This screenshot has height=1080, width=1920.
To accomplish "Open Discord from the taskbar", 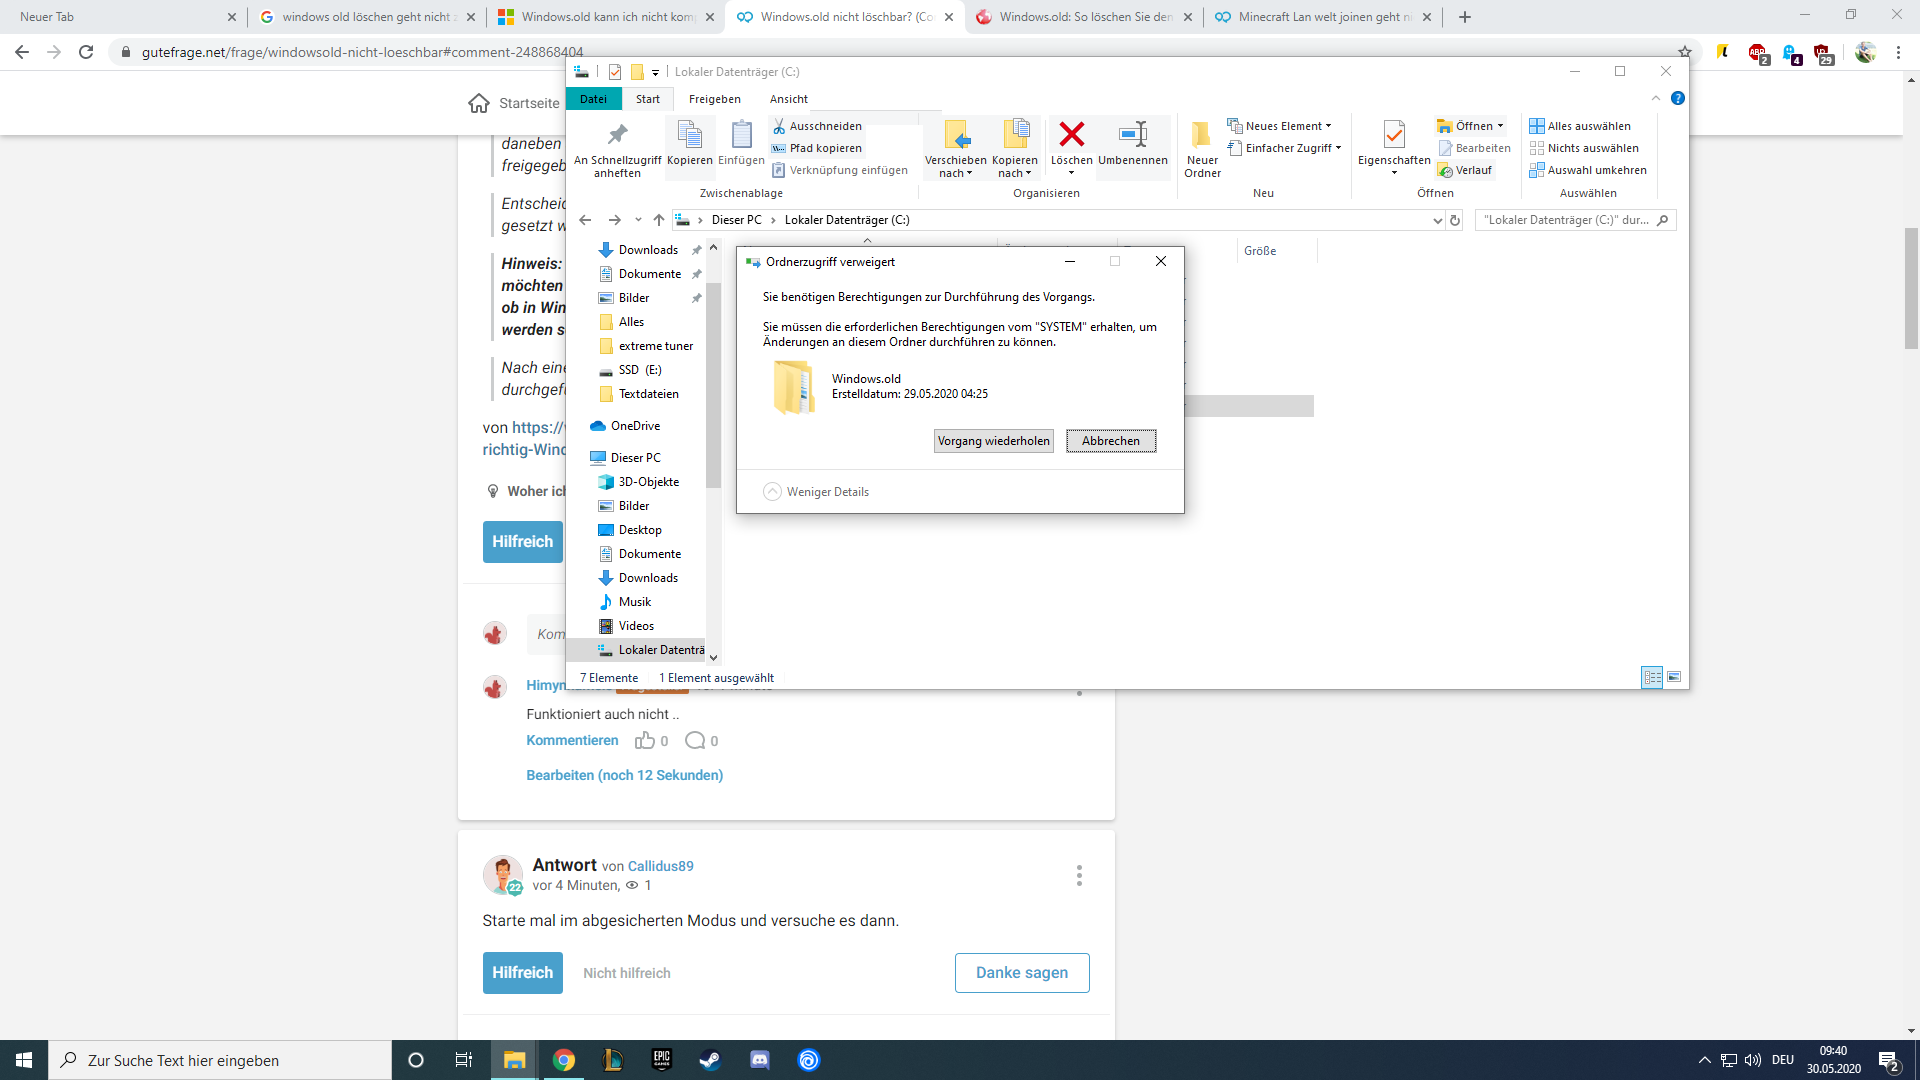I will pos(760,1060).
